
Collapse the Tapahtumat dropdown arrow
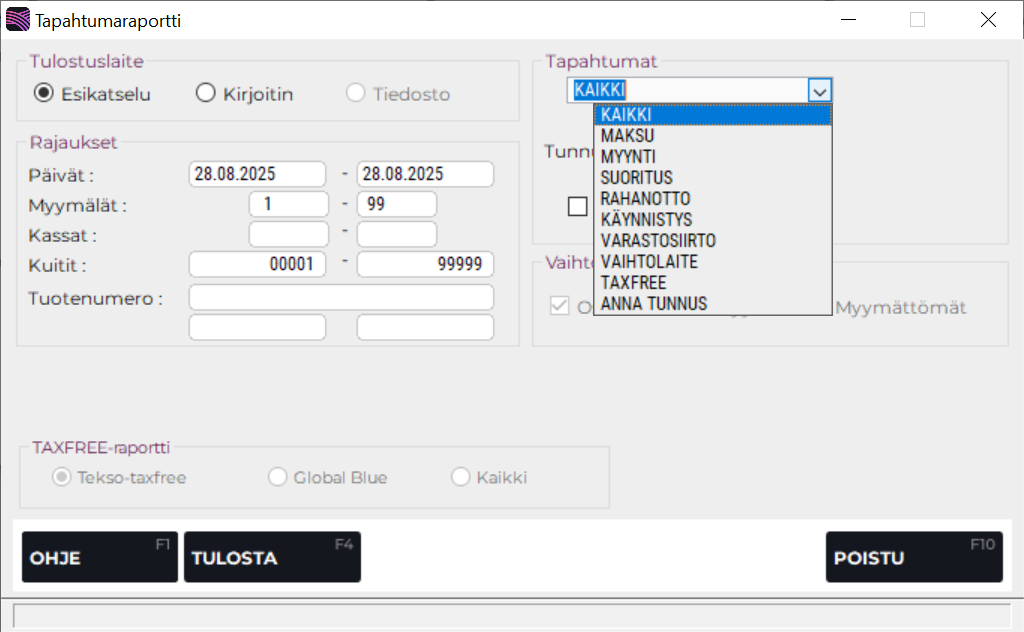click(x=820, y=91)
